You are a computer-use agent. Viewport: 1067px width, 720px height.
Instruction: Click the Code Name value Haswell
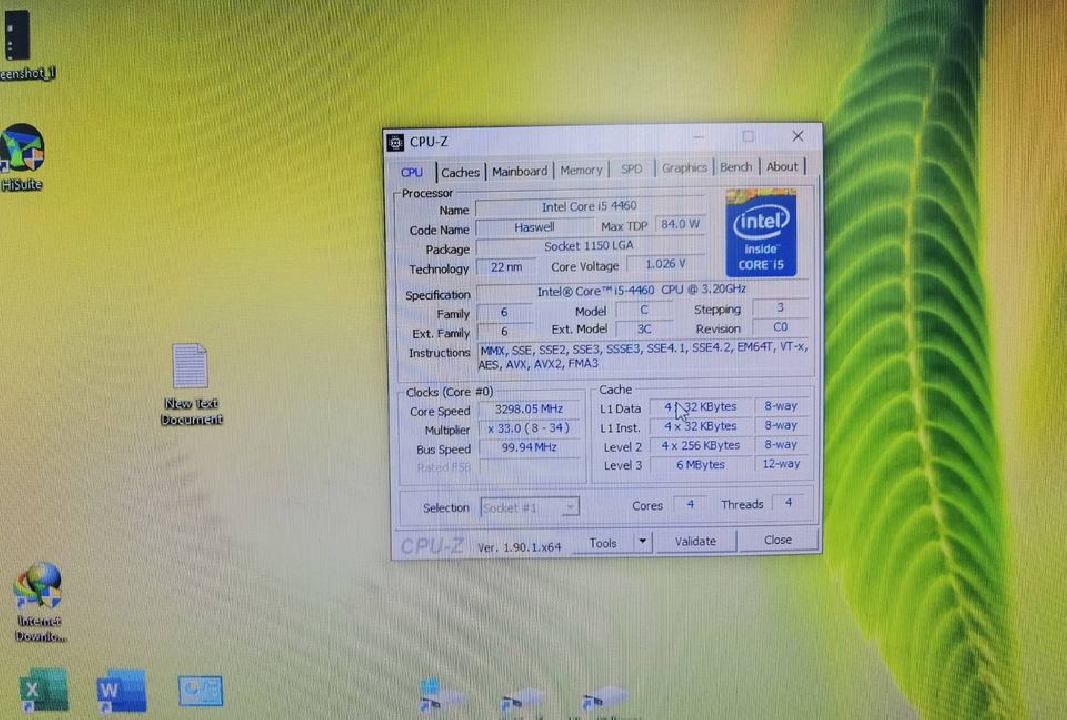tap(534, 227)
